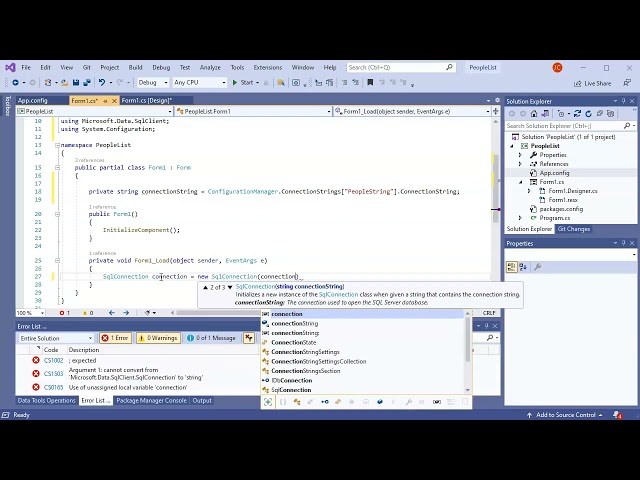Switch to Package Manager Console tab
The image size is (640, 480).
click(x=151, y=401)
